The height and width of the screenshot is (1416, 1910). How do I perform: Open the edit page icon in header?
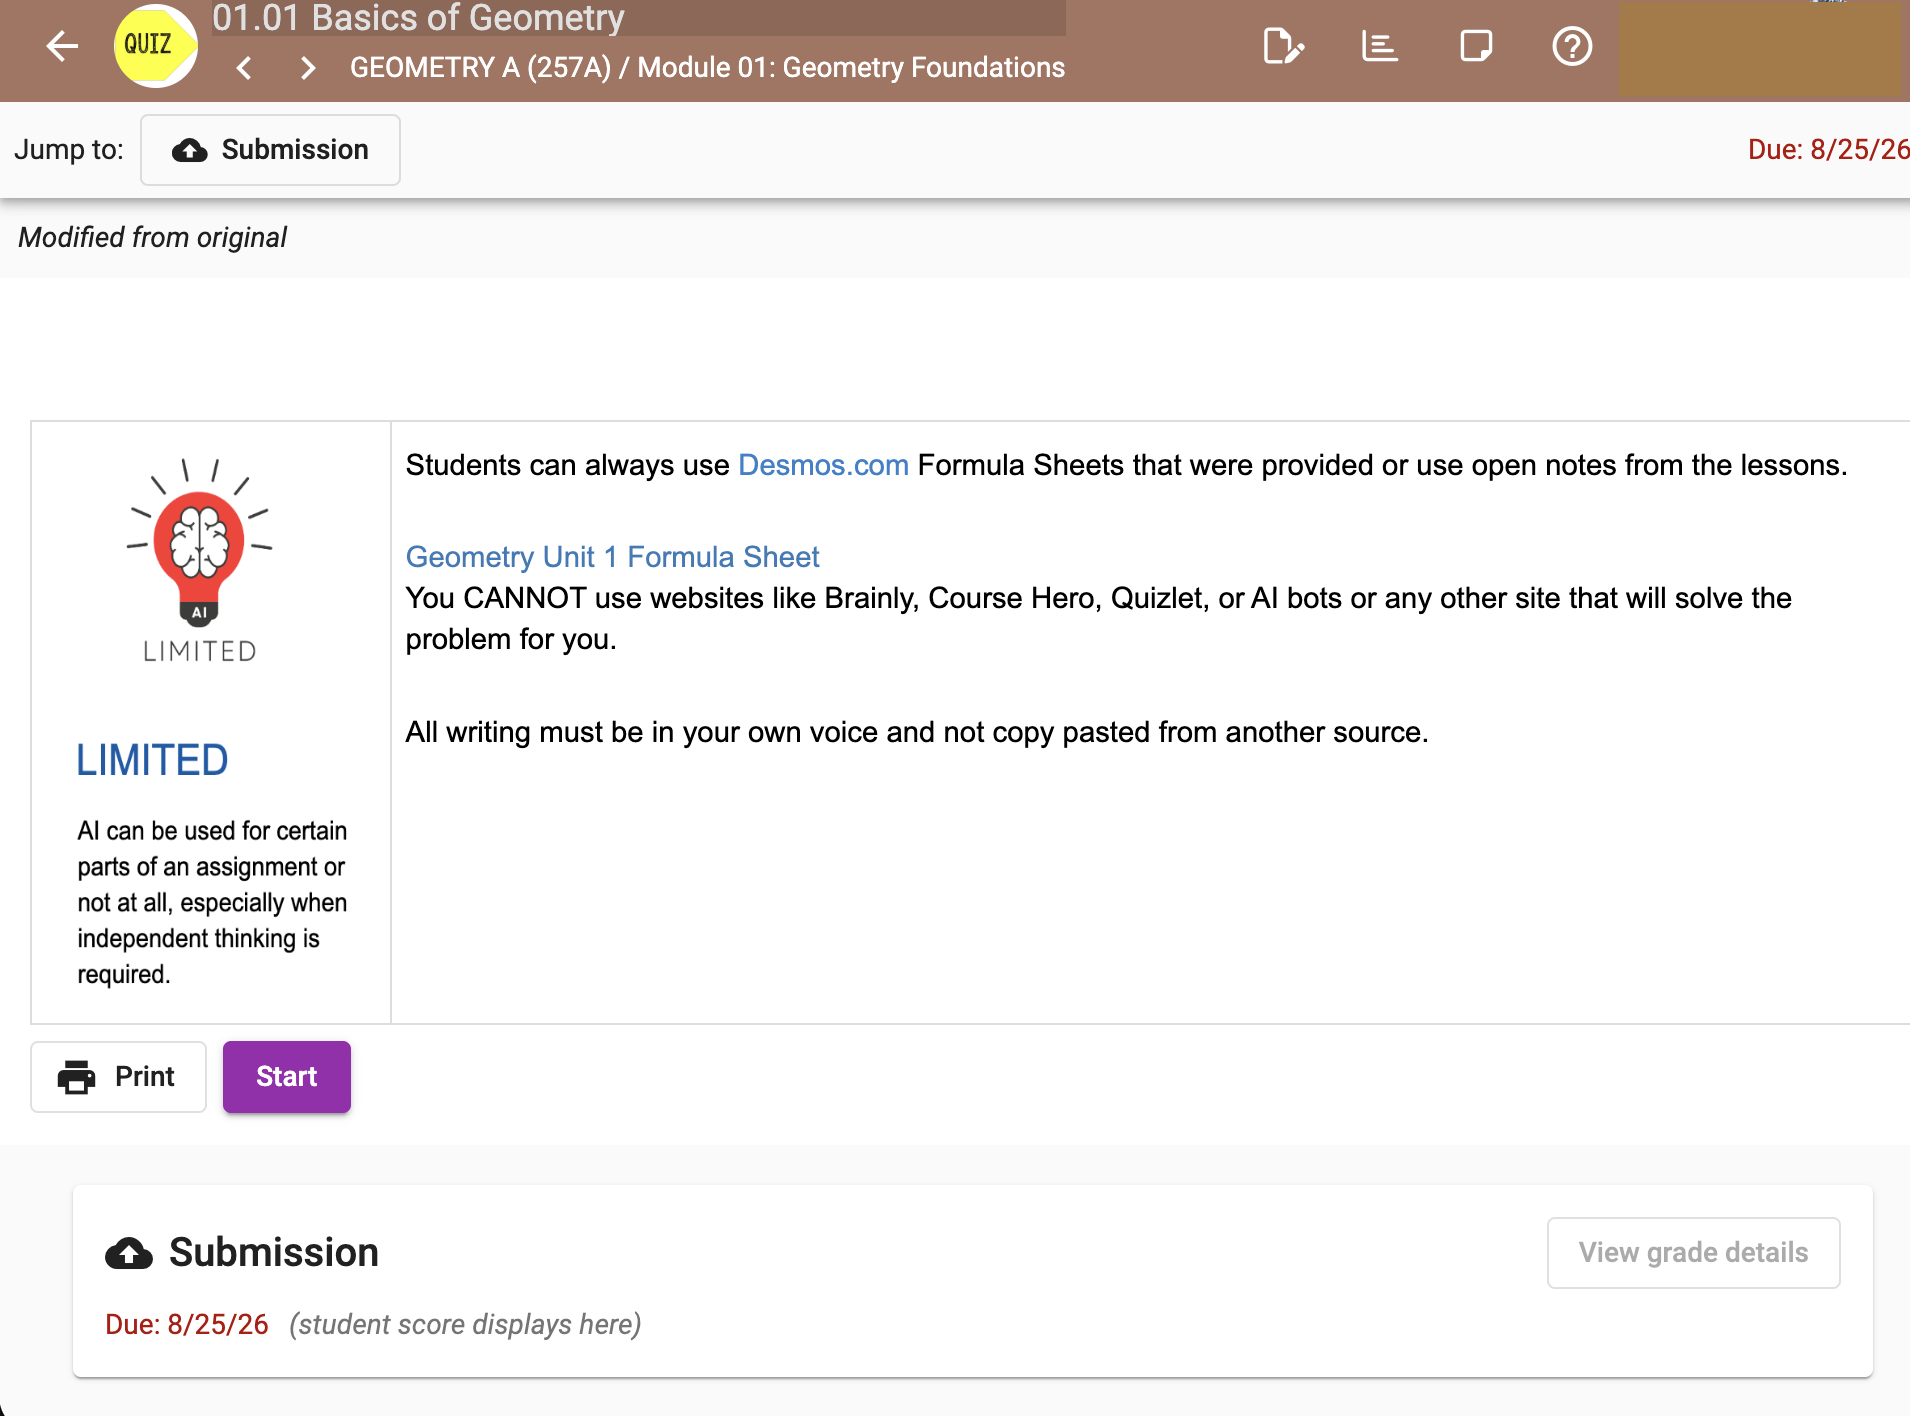pos(1283,46)
